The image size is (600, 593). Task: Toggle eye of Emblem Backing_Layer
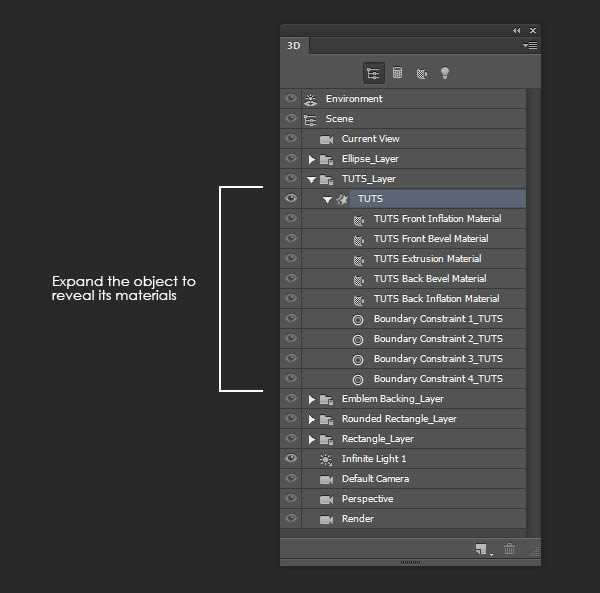pyautogui.click(x=291, y=398)
